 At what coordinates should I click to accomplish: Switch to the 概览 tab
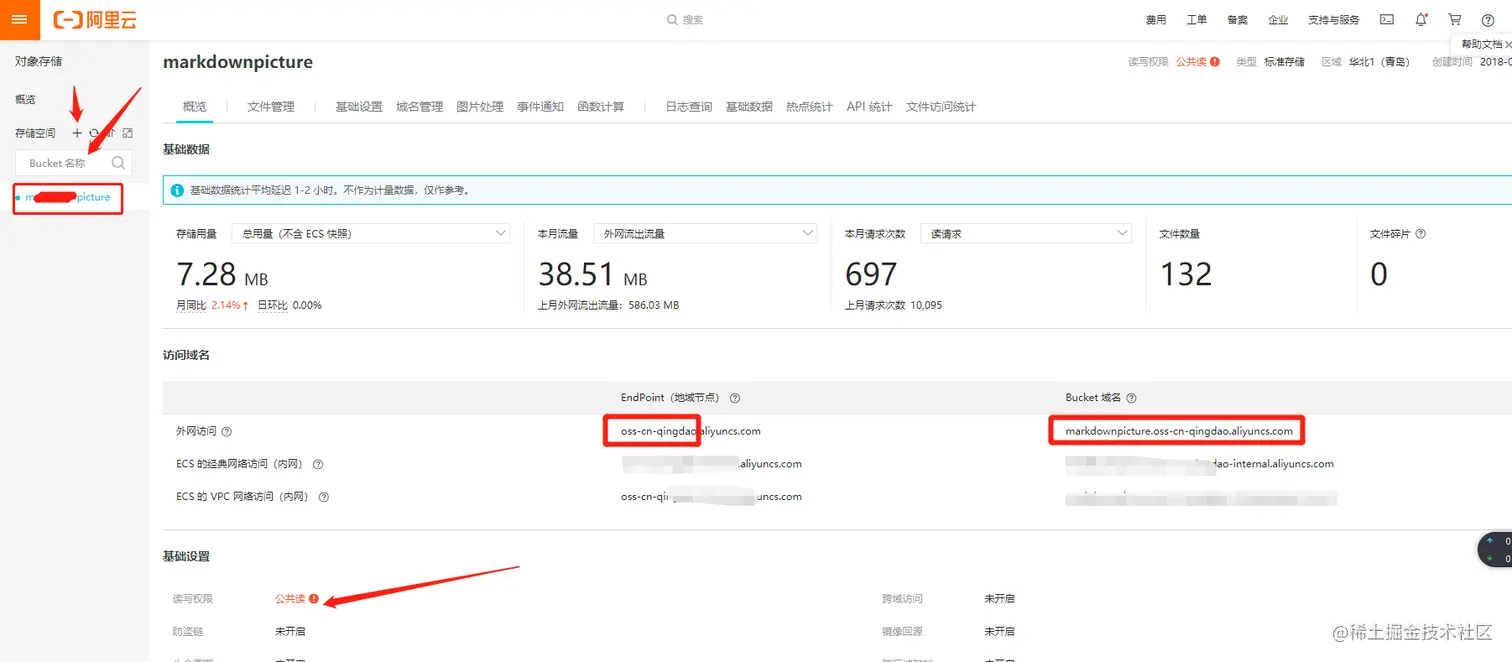tap(194, 106)
